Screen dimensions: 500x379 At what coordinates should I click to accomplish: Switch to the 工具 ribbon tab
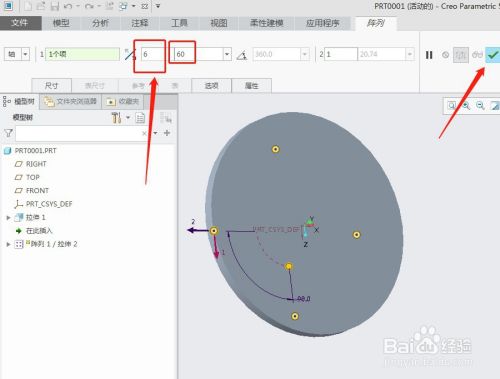[x=179, y=23]
